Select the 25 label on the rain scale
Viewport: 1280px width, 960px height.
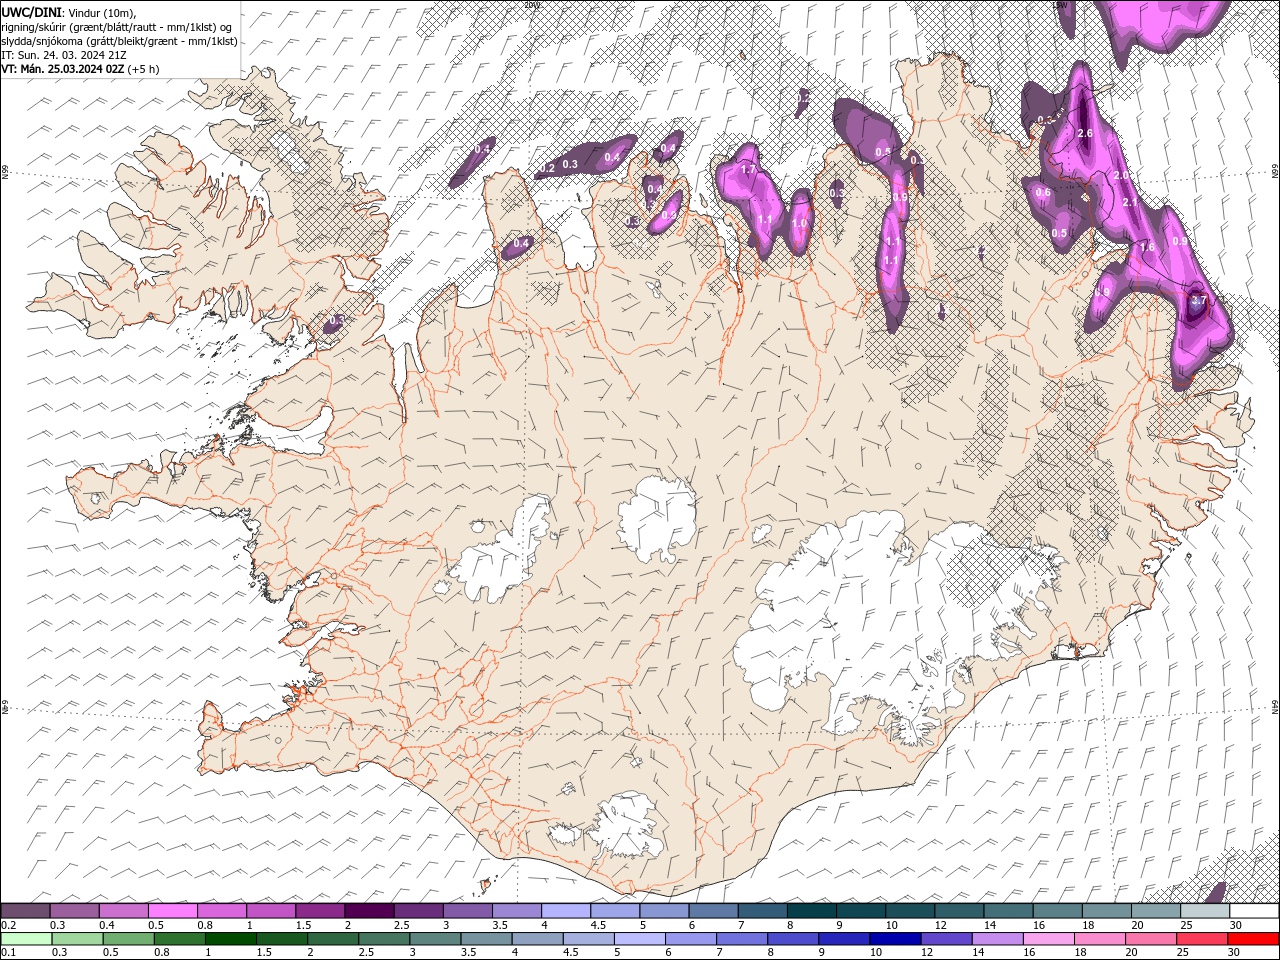tap(1183, 953)
